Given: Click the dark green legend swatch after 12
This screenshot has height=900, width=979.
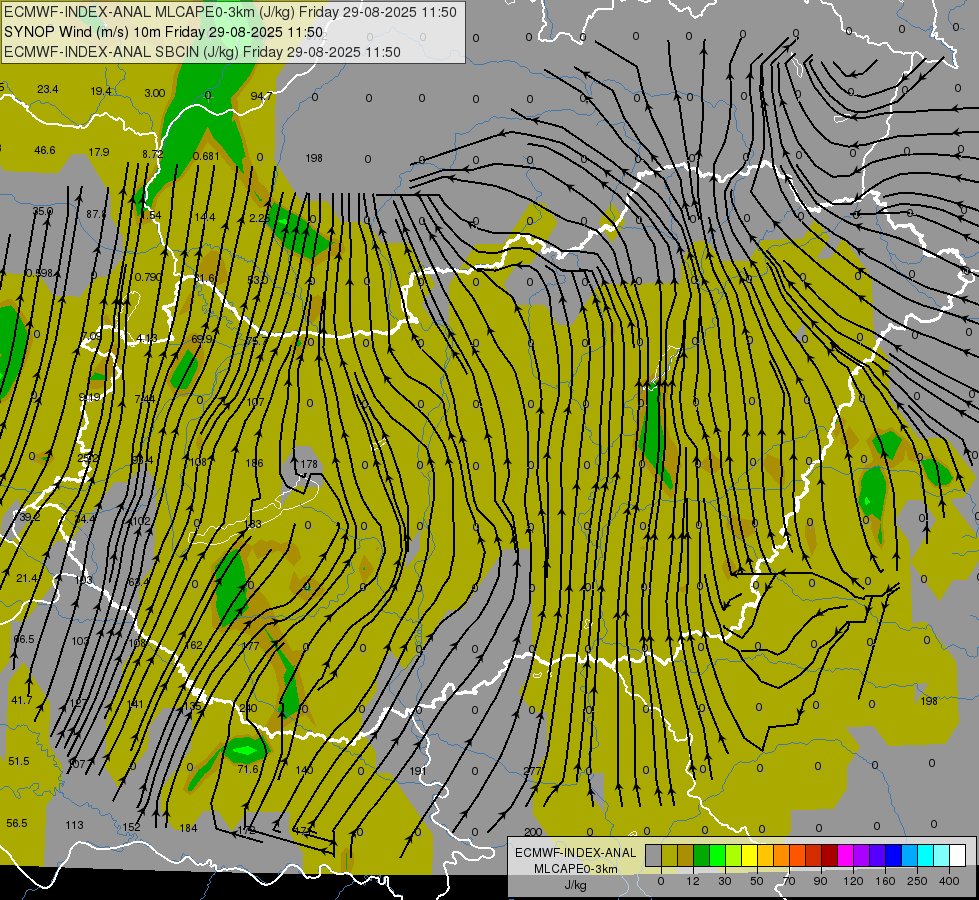Looking at the screenshot, I should (702, 856).
